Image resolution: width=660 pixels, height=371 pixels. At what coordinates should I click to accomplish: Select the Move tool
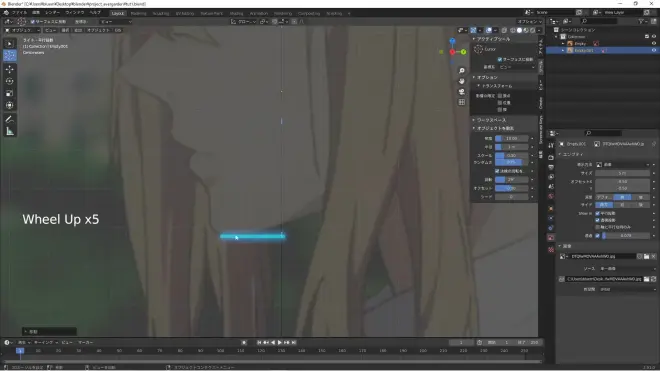[x=10, y=69]
